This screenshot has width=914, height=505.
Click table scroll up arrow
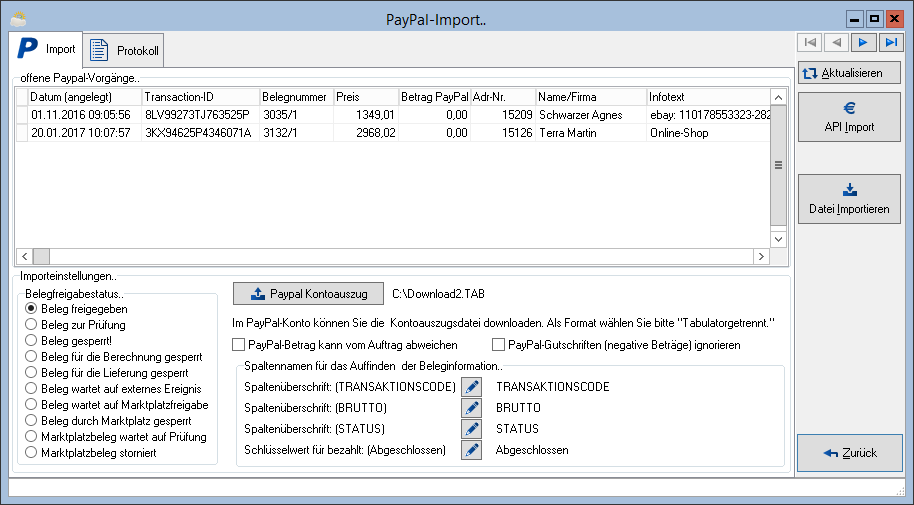(778, 97)
